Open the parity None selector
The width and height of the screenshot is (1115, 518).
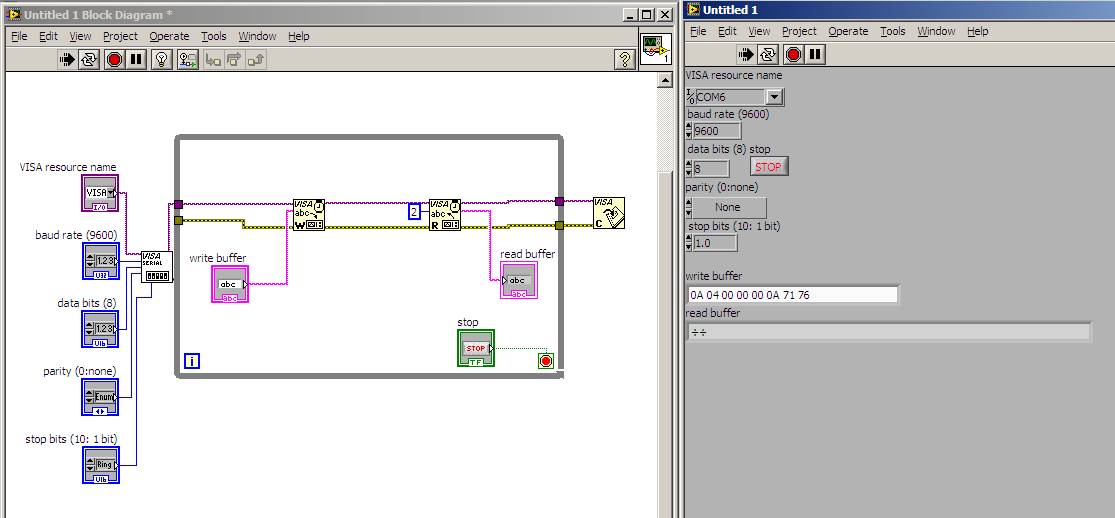coord(727,208)
